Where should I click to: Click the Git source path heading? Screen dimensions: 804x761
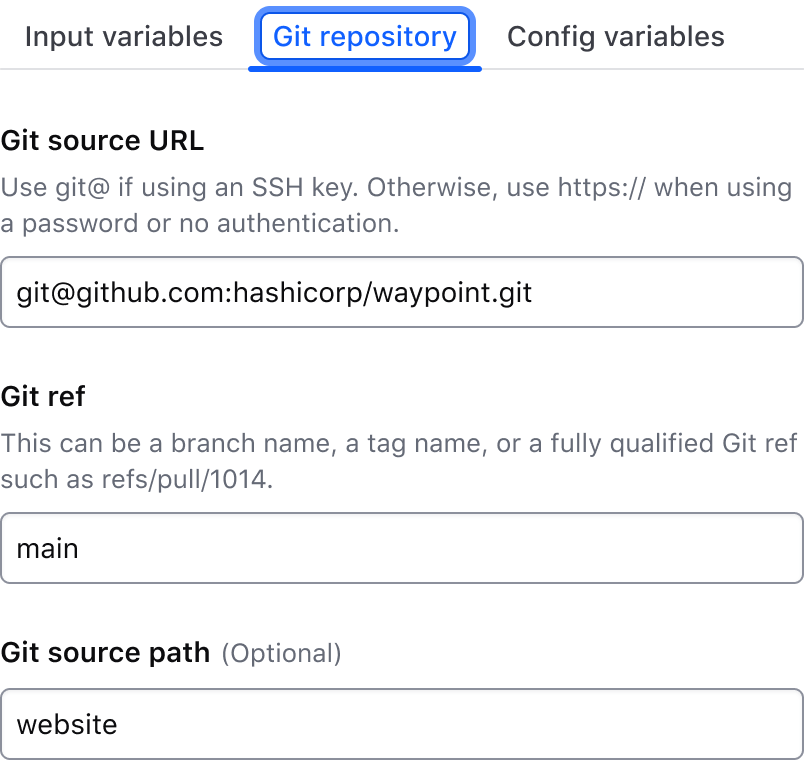pos(105,652)
